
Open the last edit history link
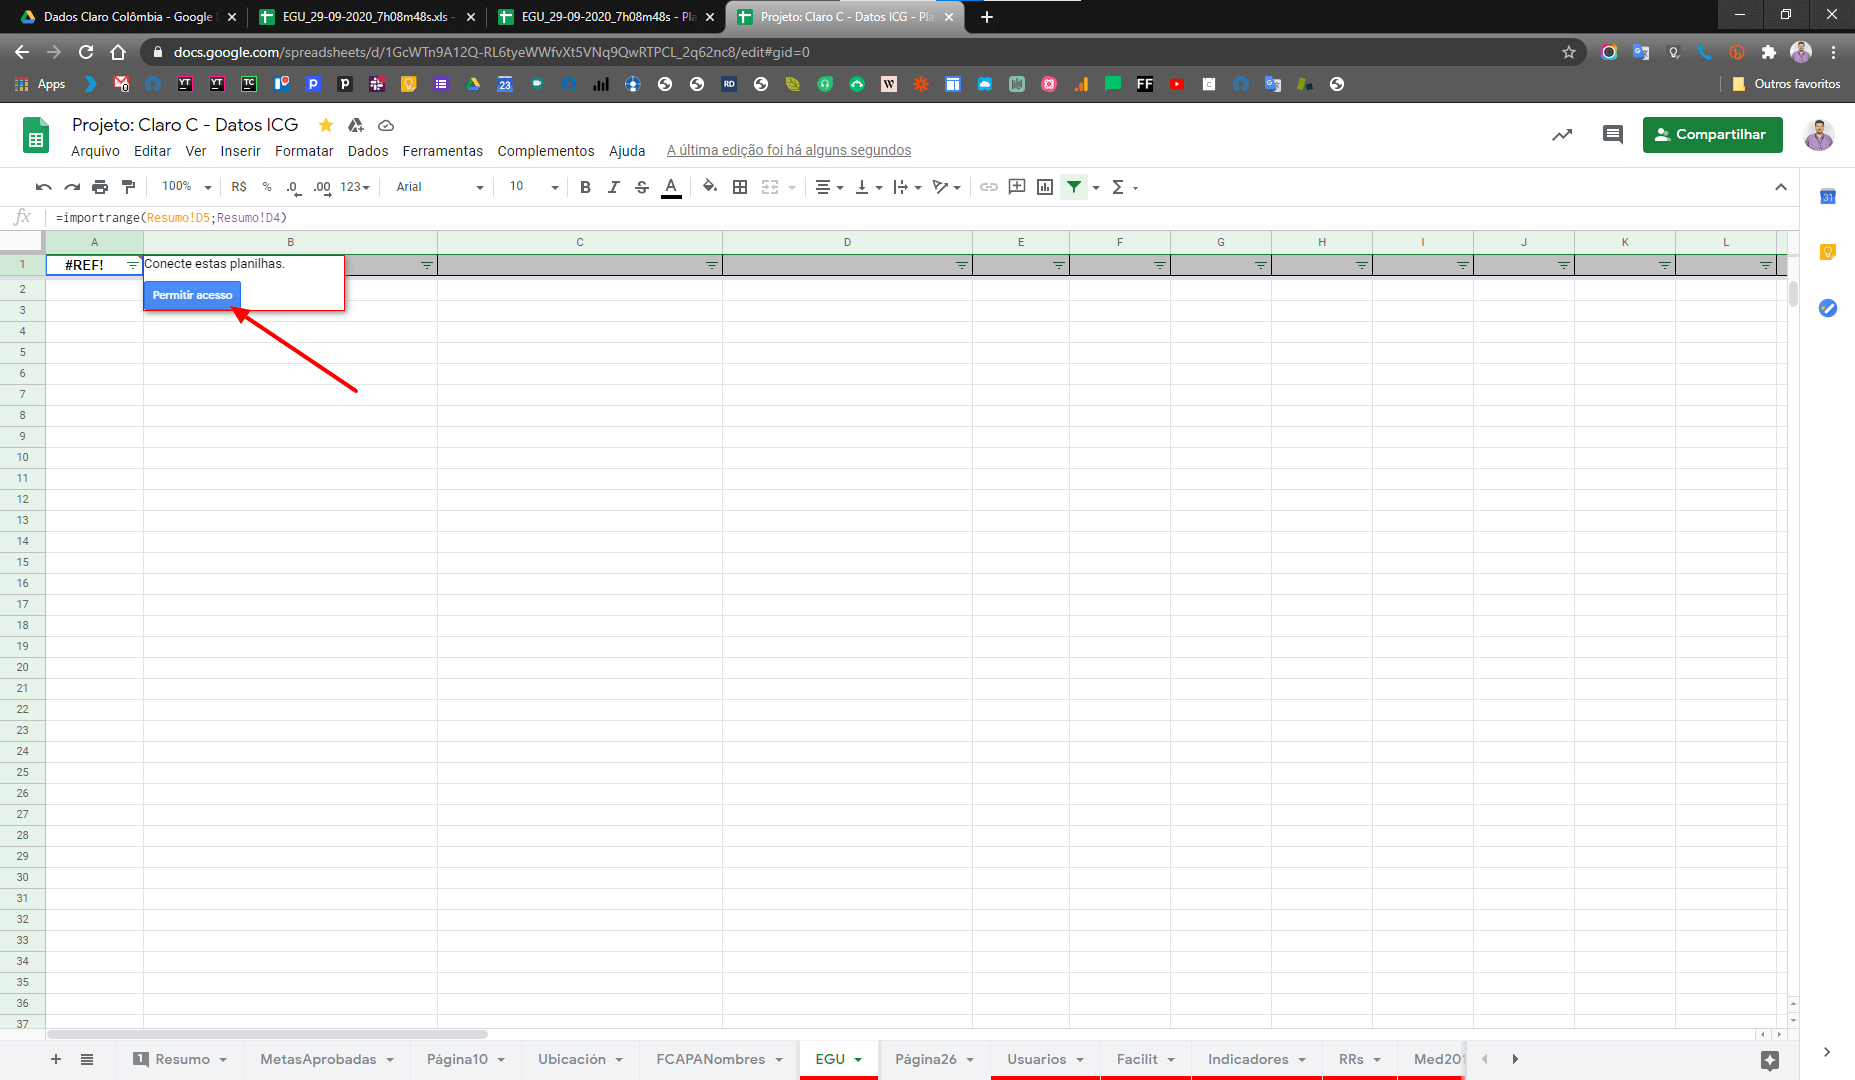(789, 150)
